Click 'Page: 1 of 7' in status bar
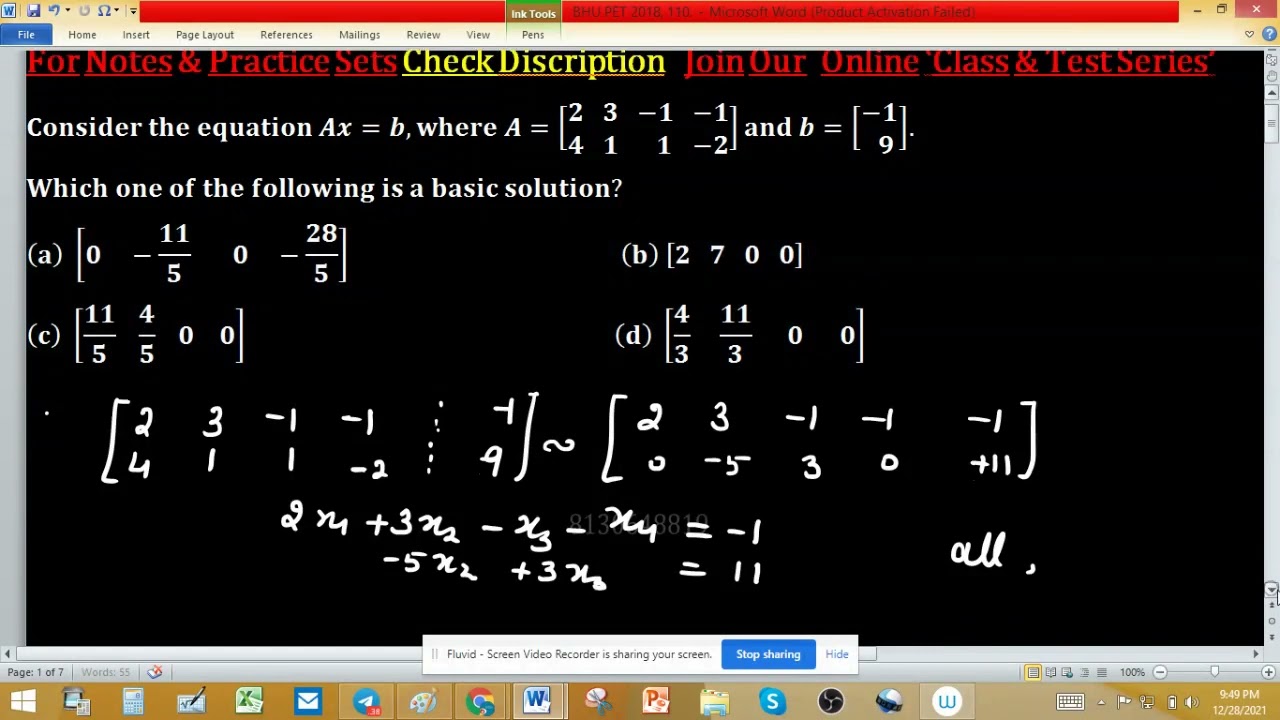Image resolution: width=1280 pixels, height=720 pixels. point(36,672)
